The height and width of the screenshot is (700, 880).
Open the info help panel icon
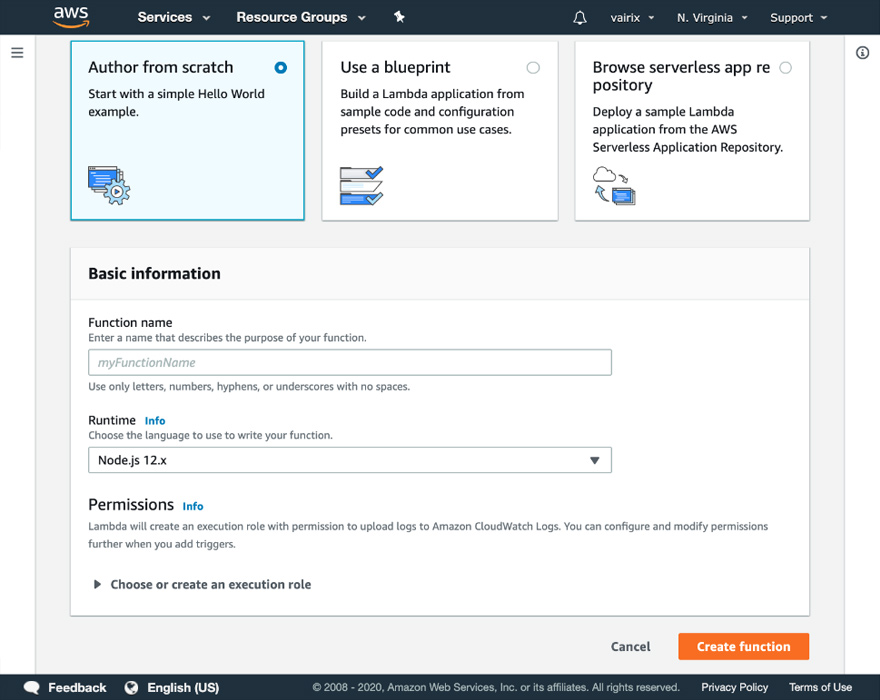click(862, 53)
